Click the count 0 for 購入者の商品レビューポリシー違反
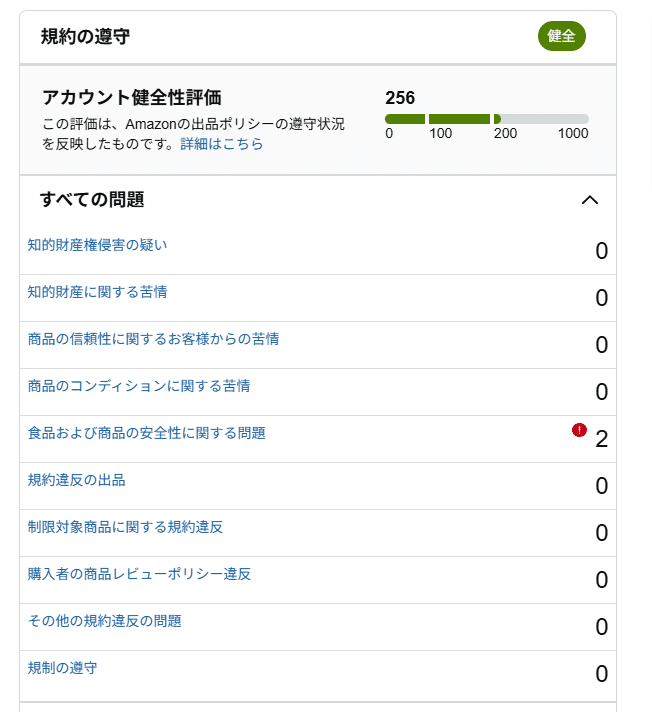The image size is (652, 712). click(x=602, y=580)
